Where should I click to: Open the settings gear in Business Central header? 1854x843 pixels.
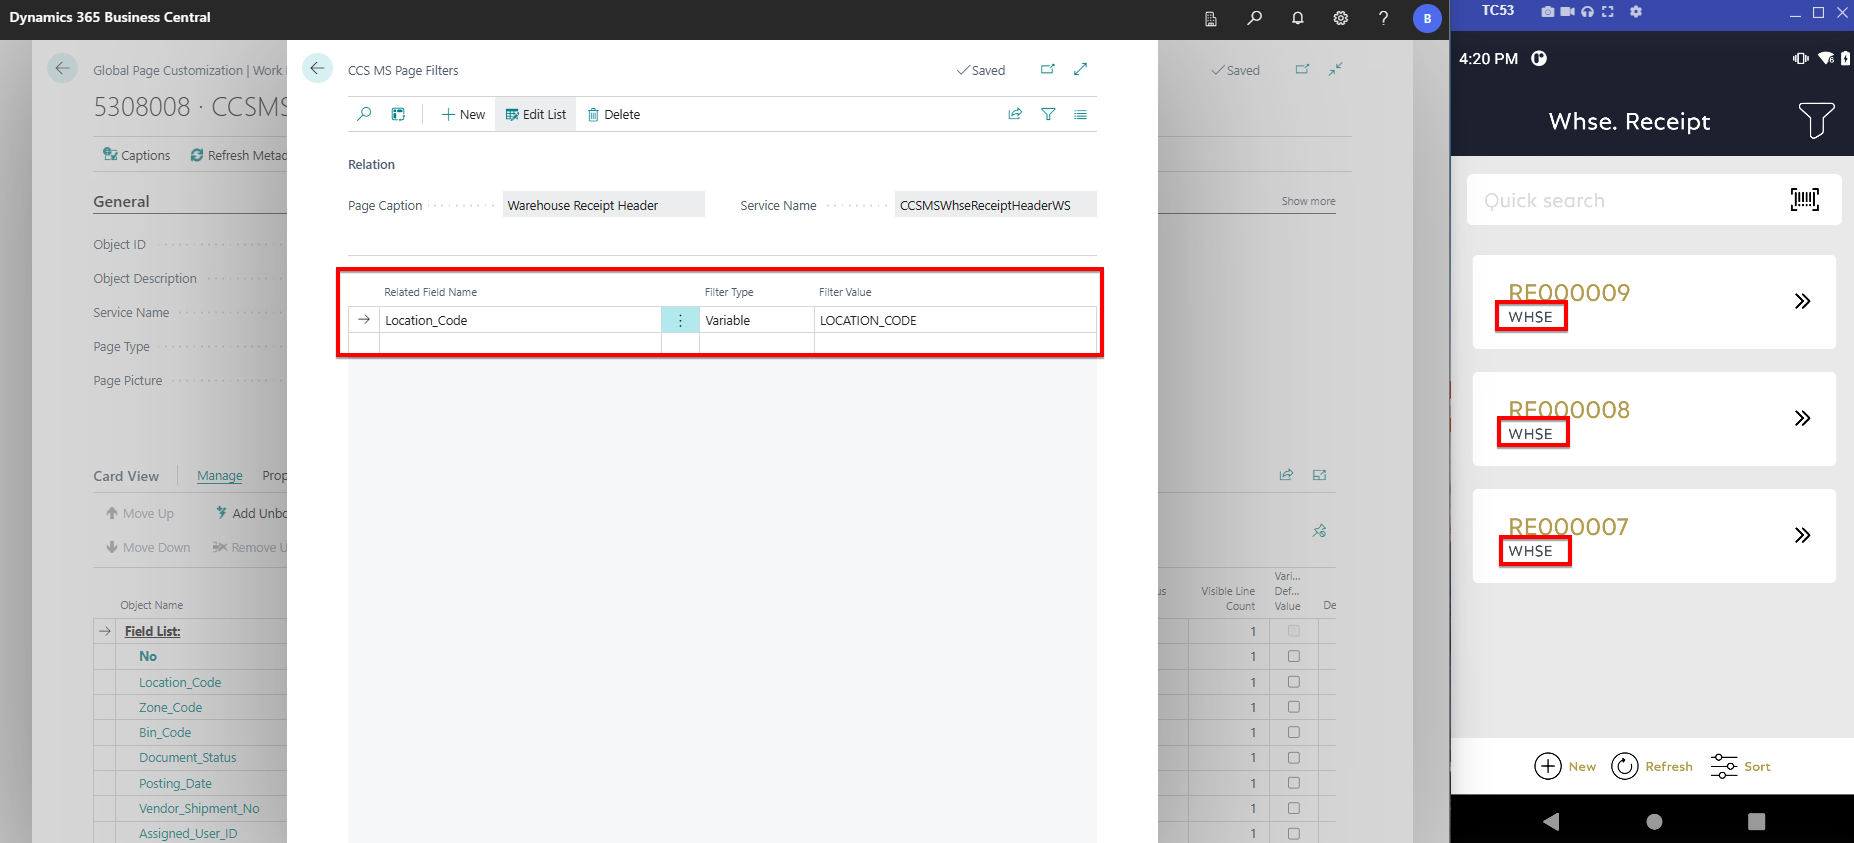pyautogui.click(x=1340, y=18)
